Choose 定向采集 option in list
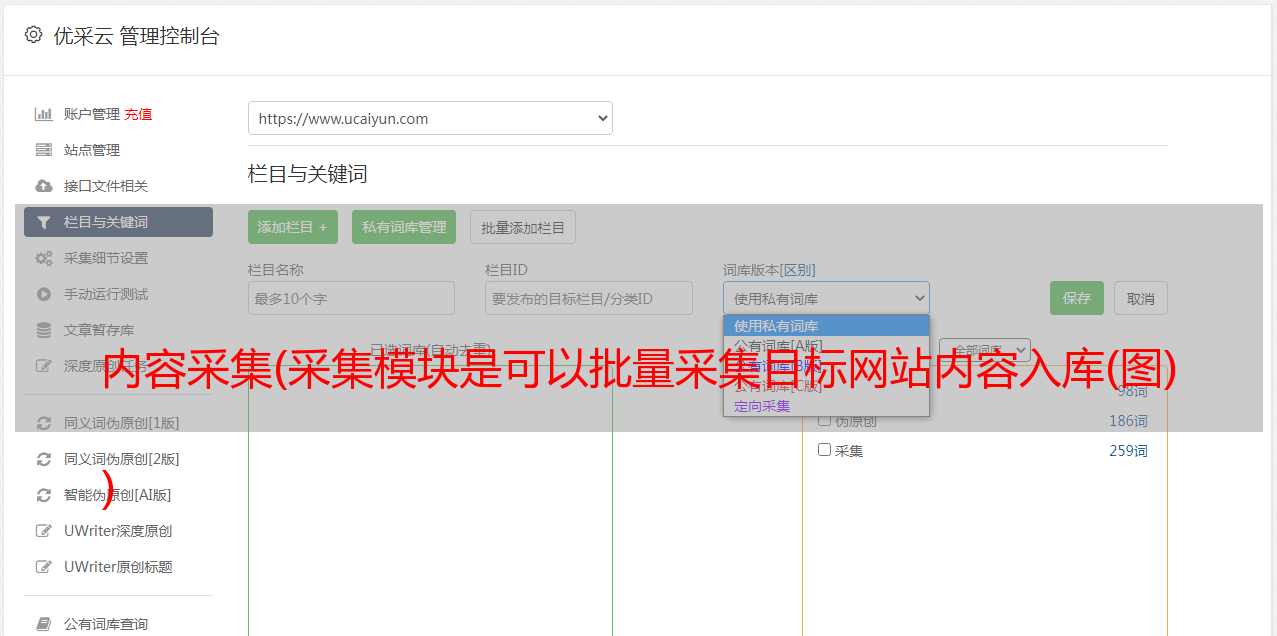1277x636 pixels. [826, 406]
